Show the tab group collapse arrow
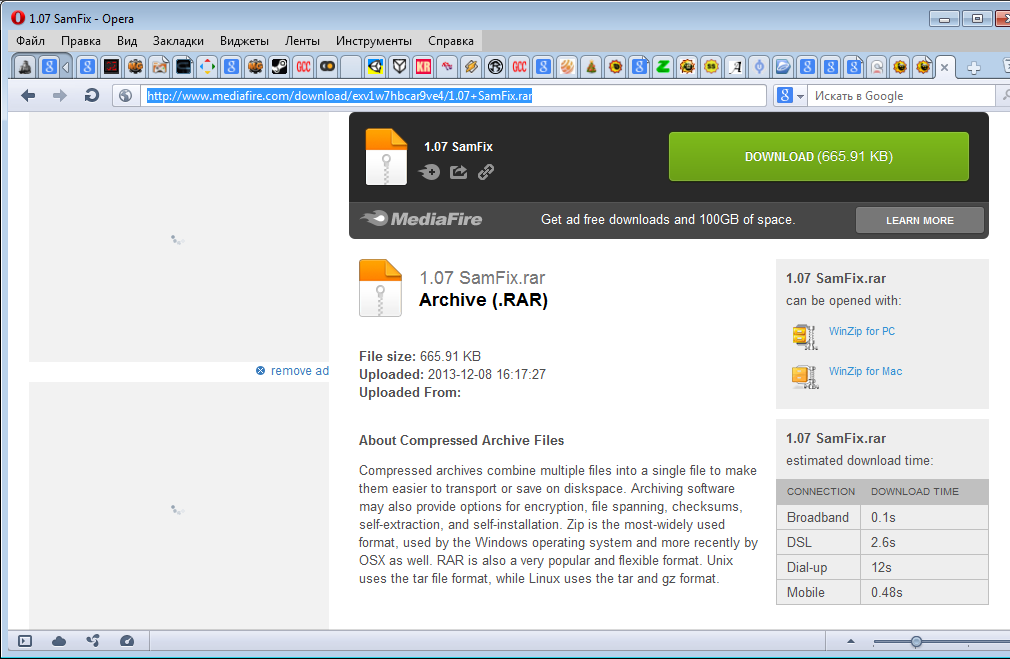The image size is (1010, 659). 66,67
